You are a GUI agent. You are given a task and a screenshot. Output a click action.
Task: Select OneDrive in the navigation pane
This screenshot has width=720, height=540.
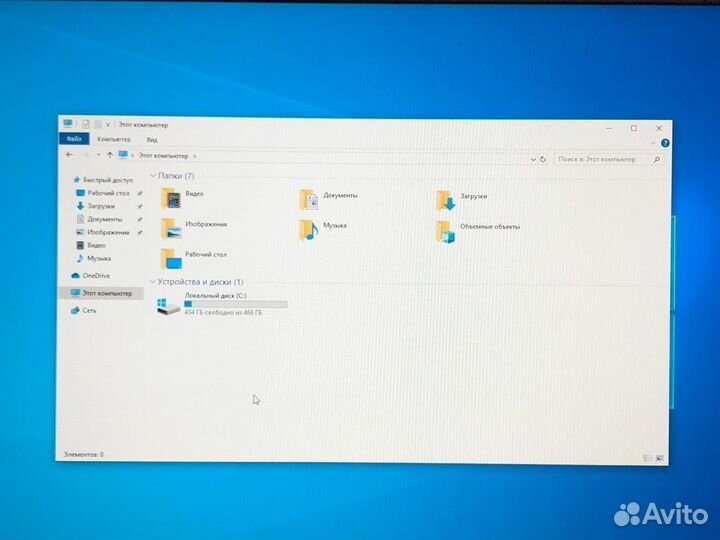click(x=96, y=275)
